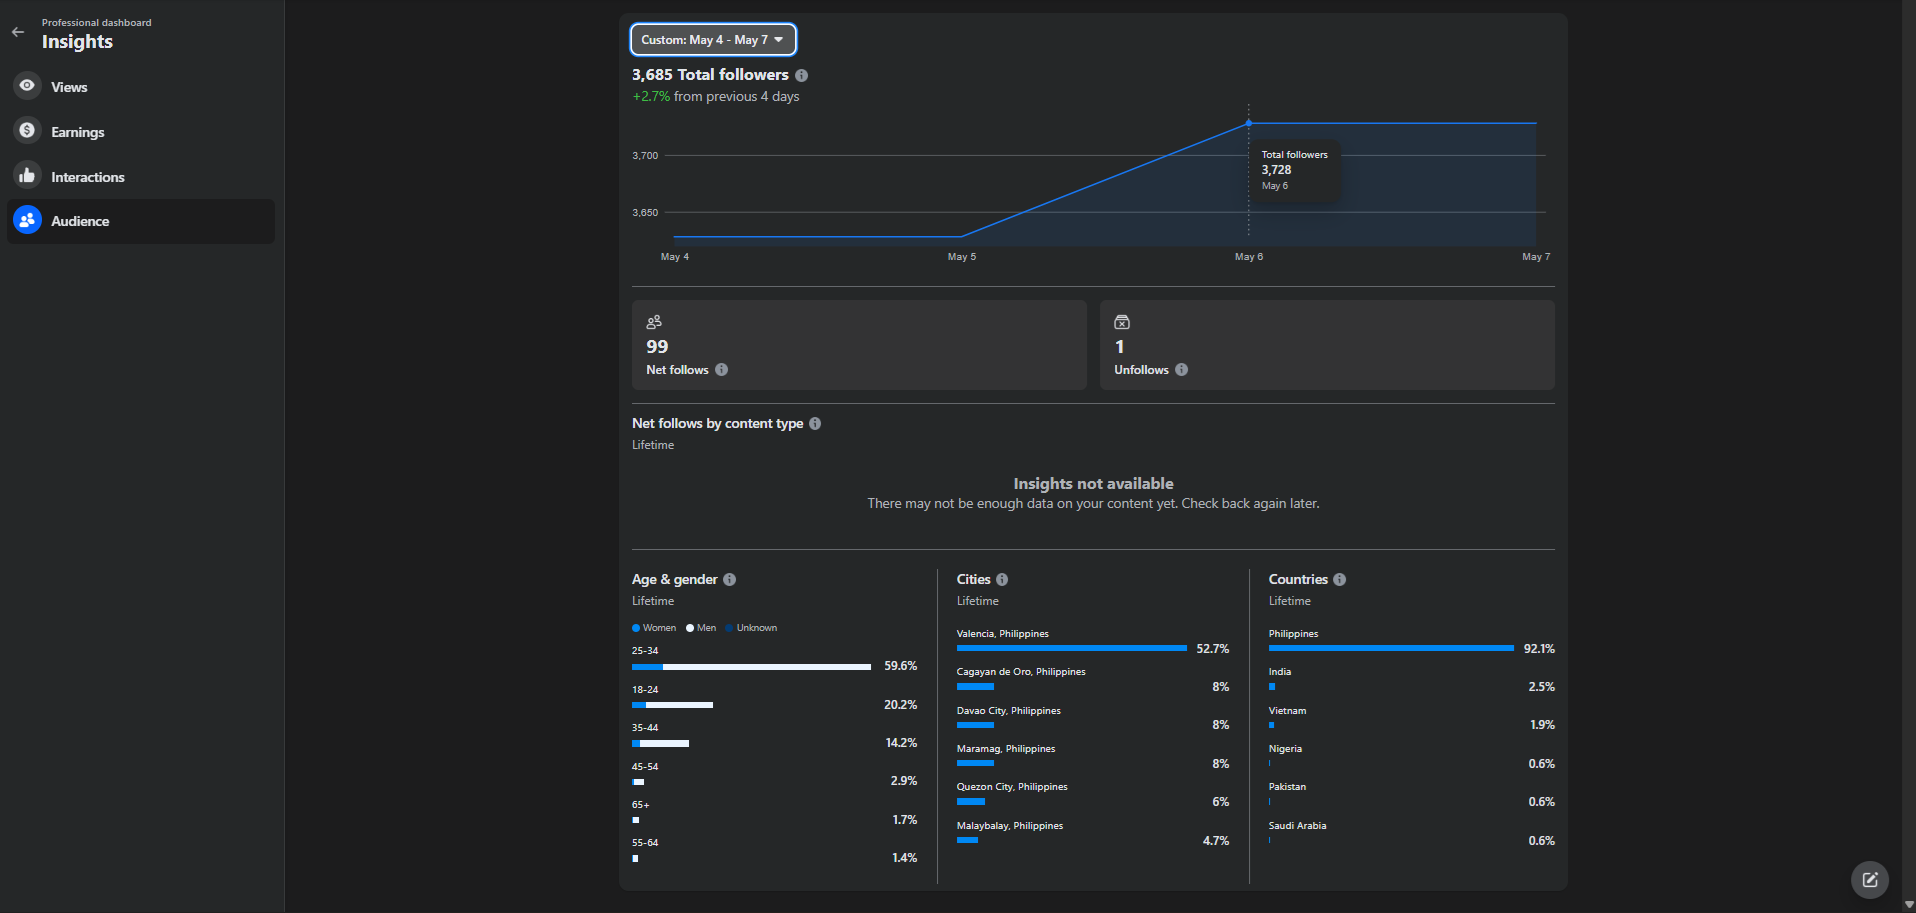Show info for Net follows by content type
Screen dimensions: 1916x913
[815, 424]
